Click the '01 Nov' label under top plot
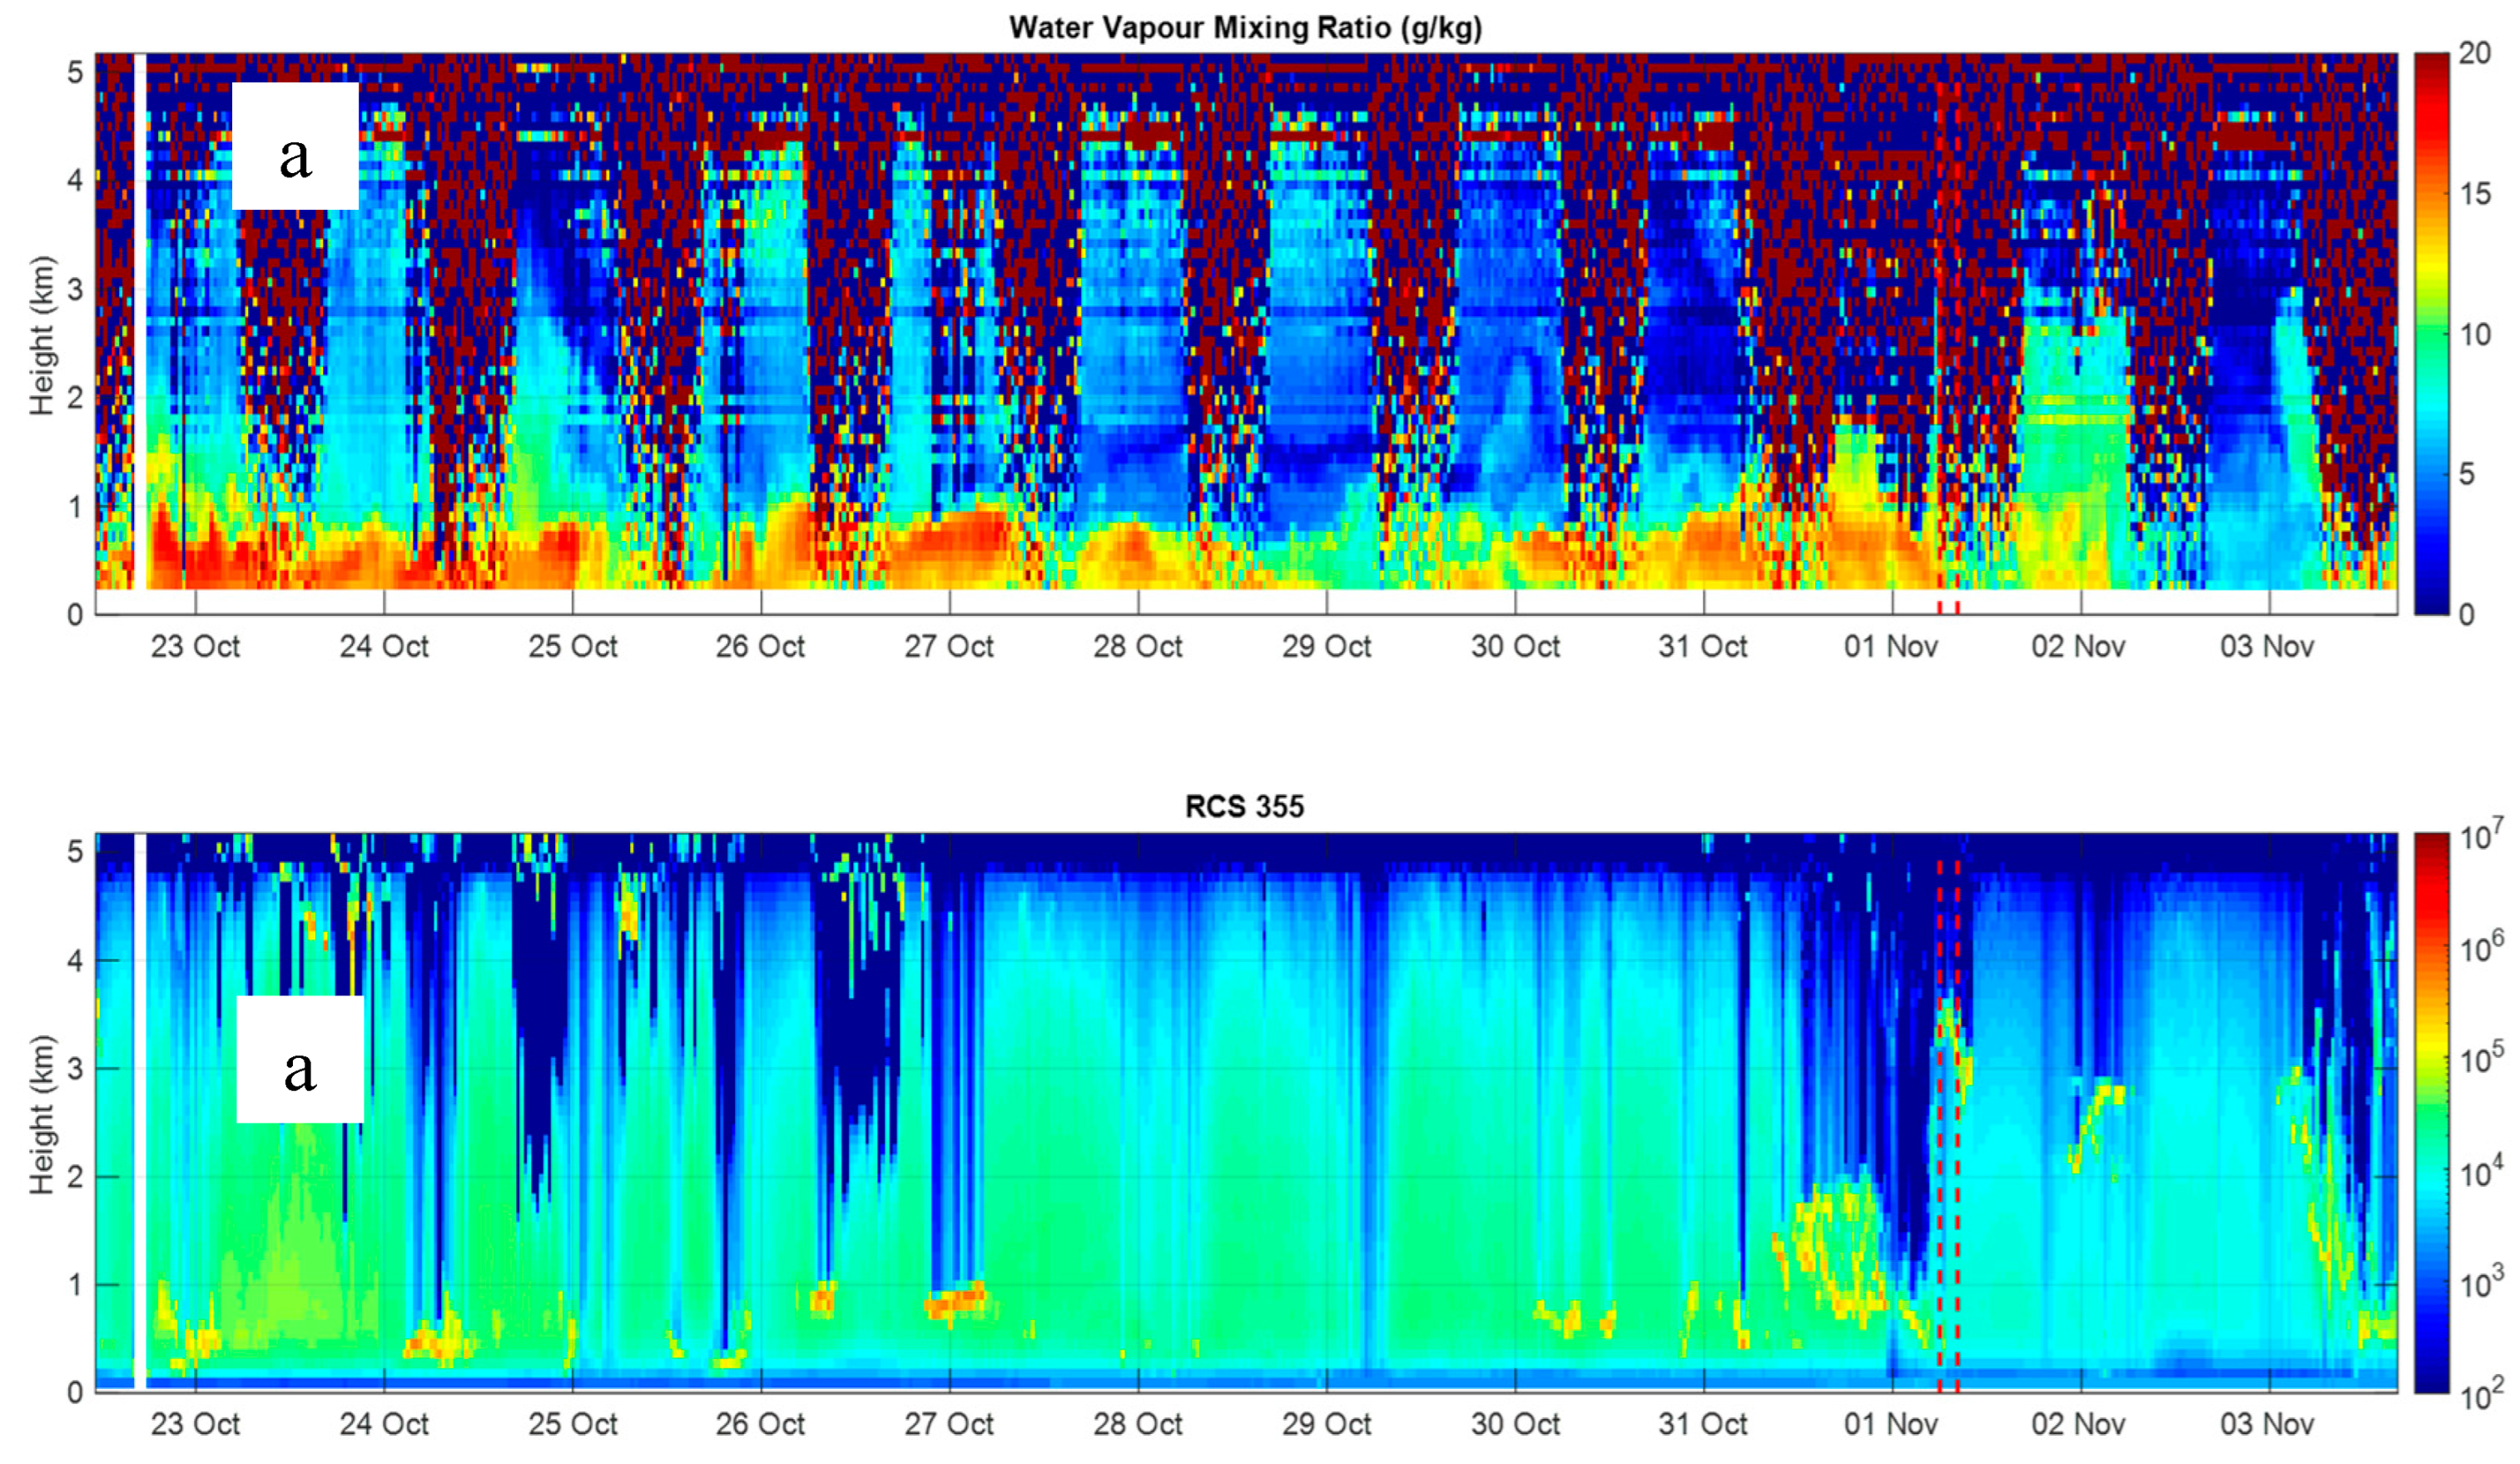 point(1891,647)
